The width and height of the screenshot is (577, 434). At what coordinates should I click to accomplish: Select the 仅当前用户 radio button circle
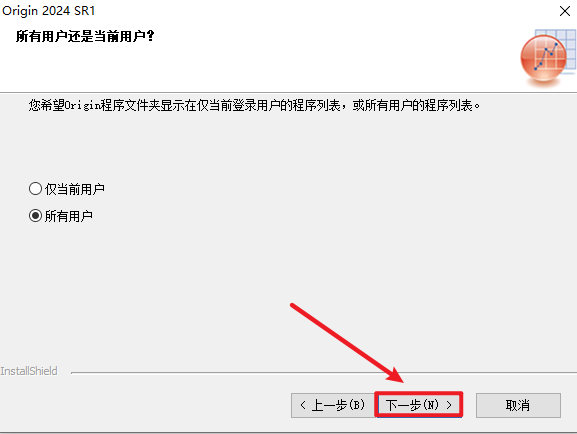[x=35, y=189]
